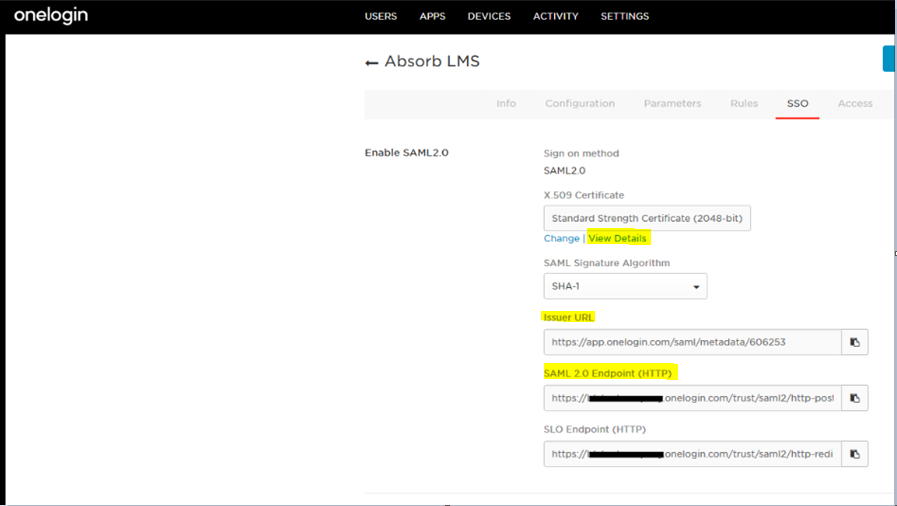Click the Standard Strength Certificate field
The height and width of the screenshot is (506, 897).
point(647,218)
